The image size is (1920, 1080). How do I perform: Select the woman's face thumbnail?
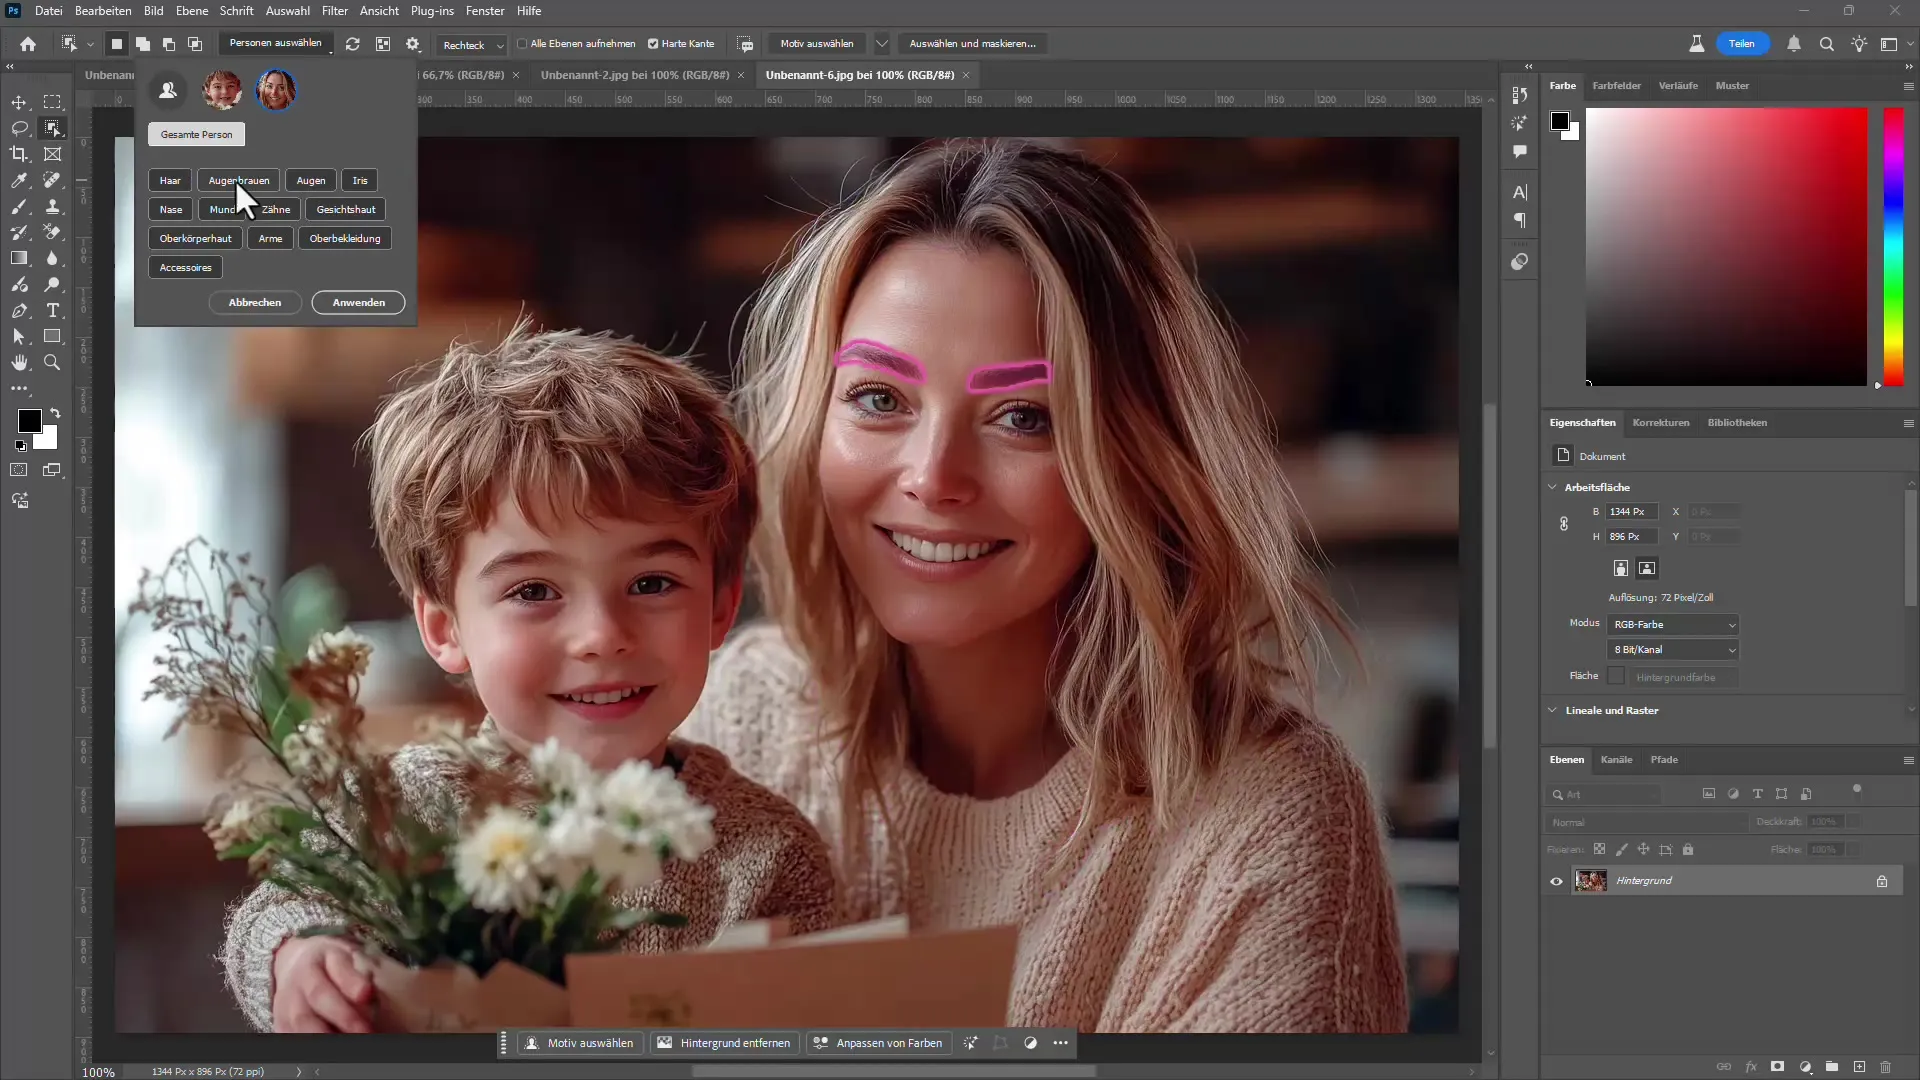pos(276,90)
